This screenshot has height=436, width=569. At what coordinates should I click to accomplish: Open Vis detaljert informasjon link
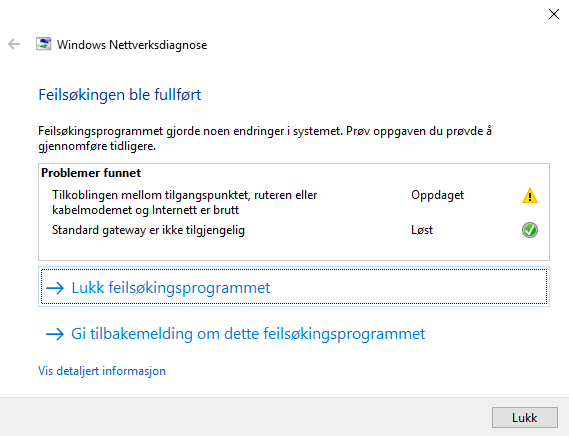pyautogui.click(x=102, y=371)
